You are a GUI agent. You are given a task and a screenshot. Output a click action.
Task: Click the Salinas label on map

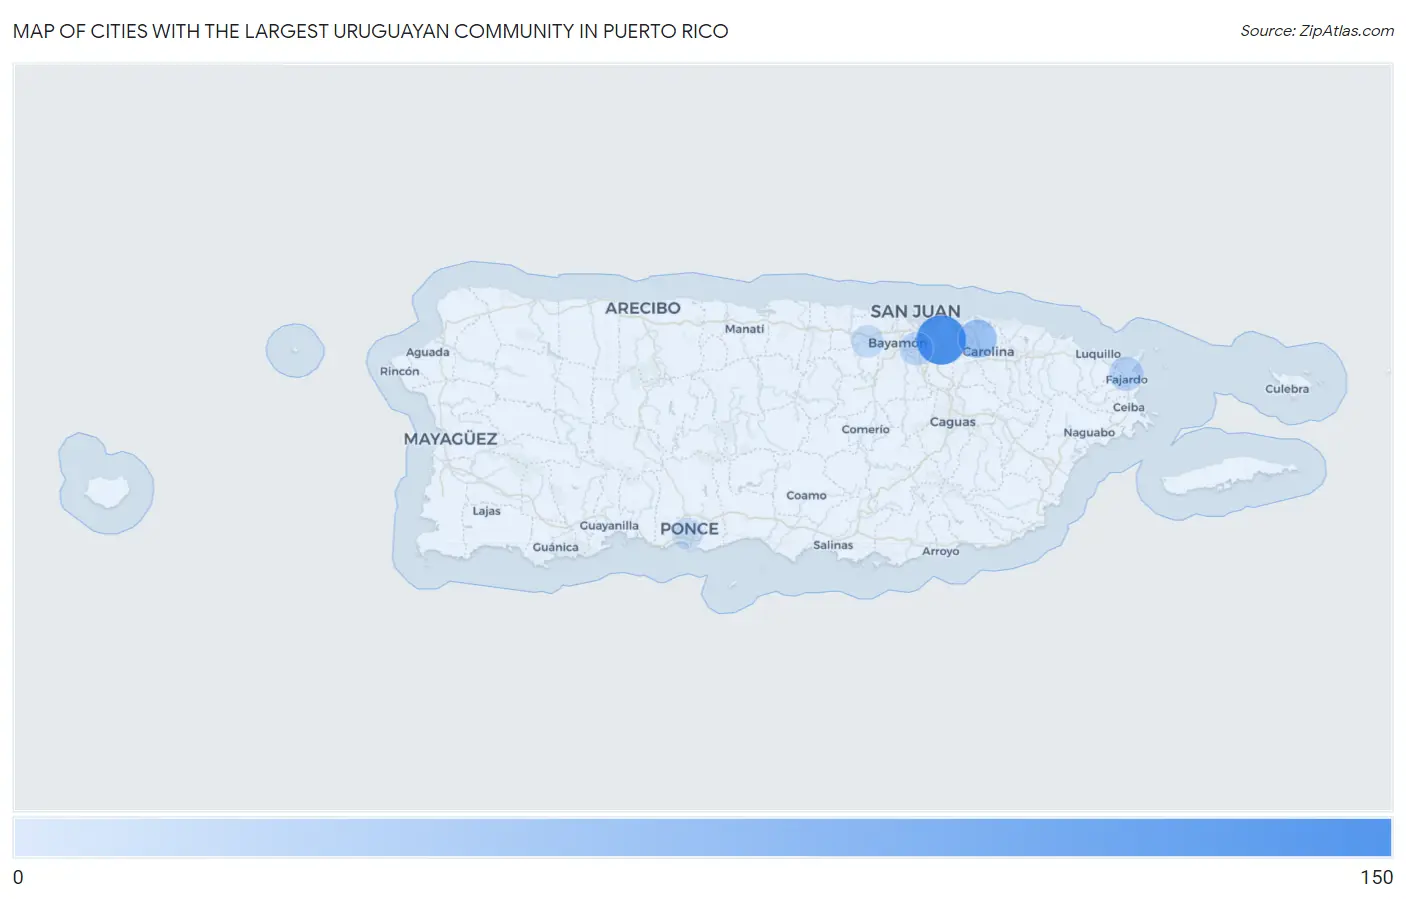tap(833, 545)
